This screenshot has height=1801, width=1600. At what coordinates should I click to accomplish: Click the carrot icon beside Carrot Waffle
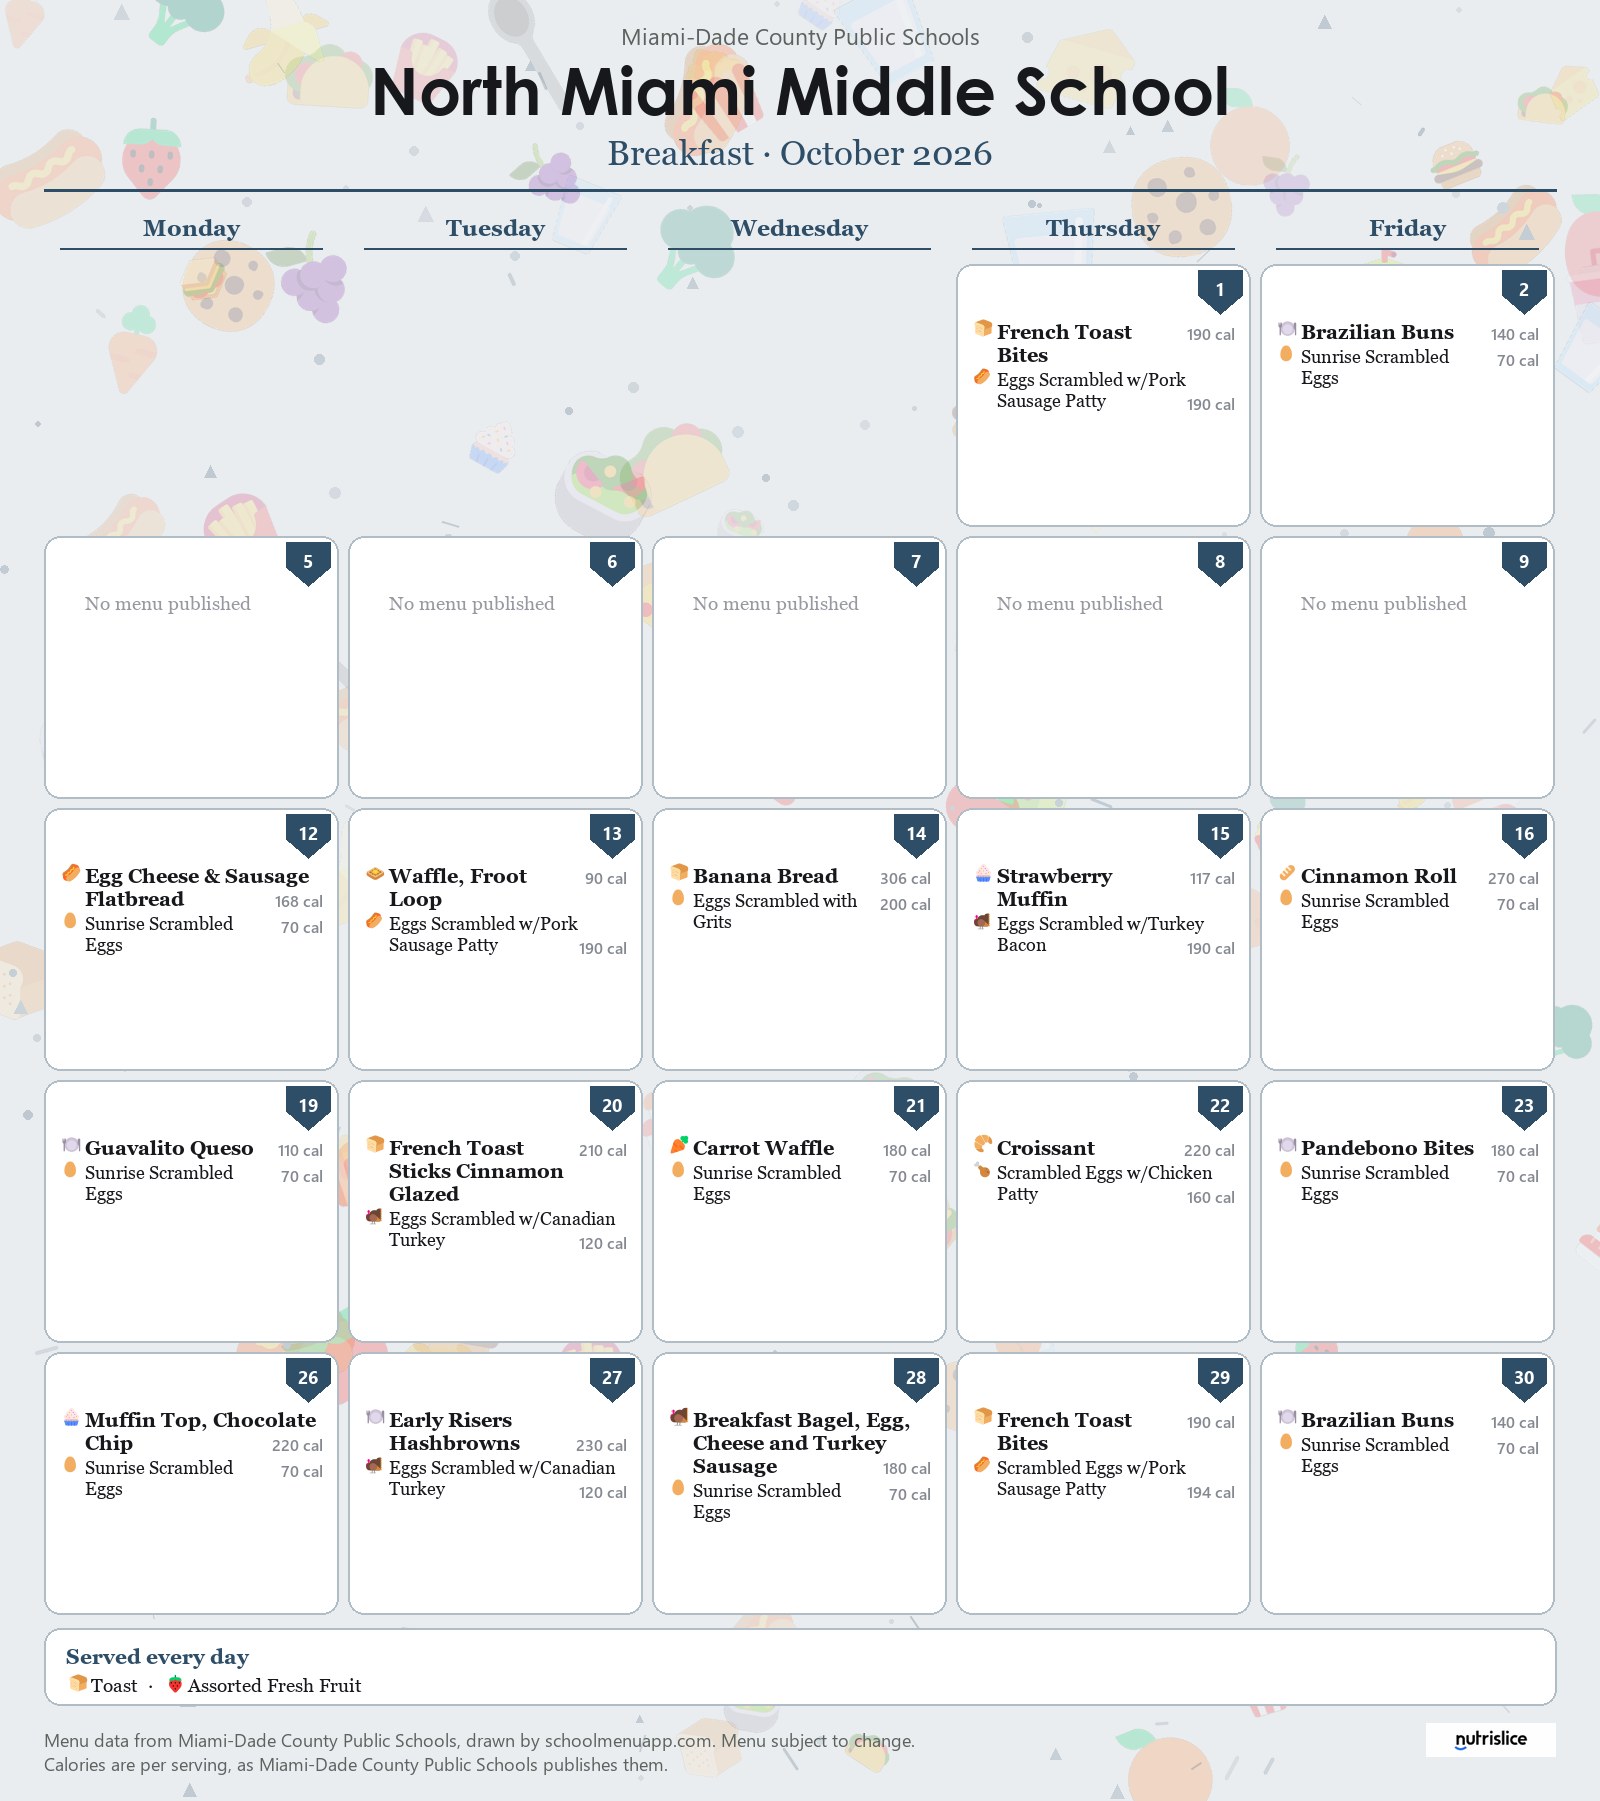679,1144
